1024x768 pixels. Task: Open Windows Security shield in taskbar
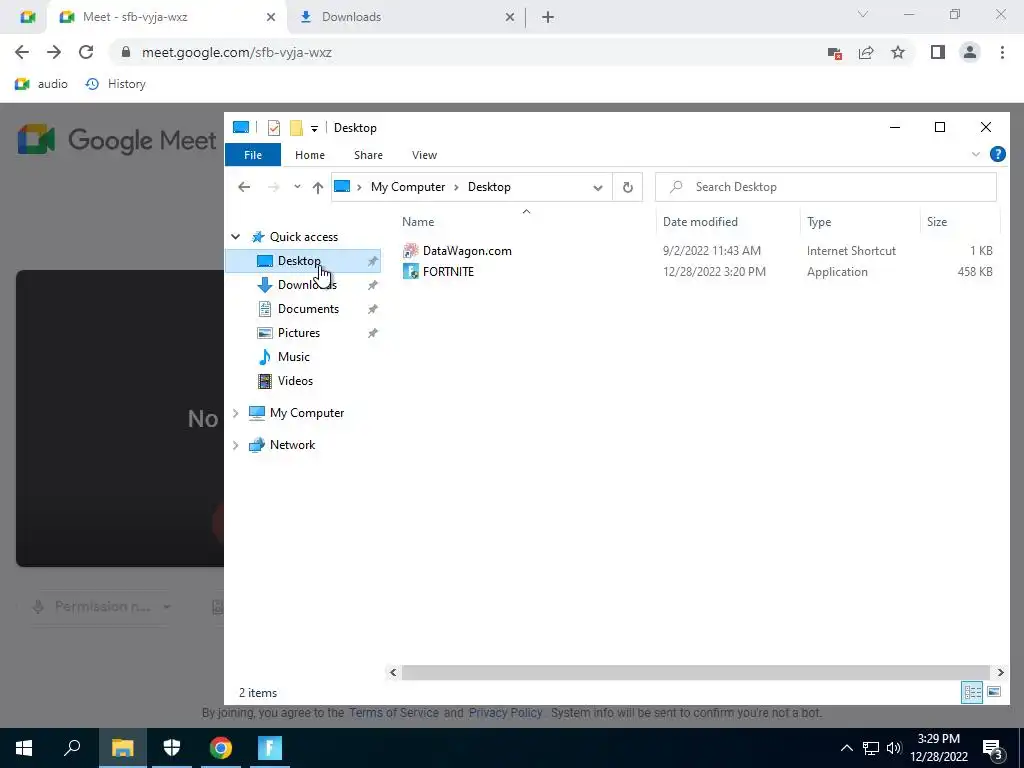tap(171, 748)
